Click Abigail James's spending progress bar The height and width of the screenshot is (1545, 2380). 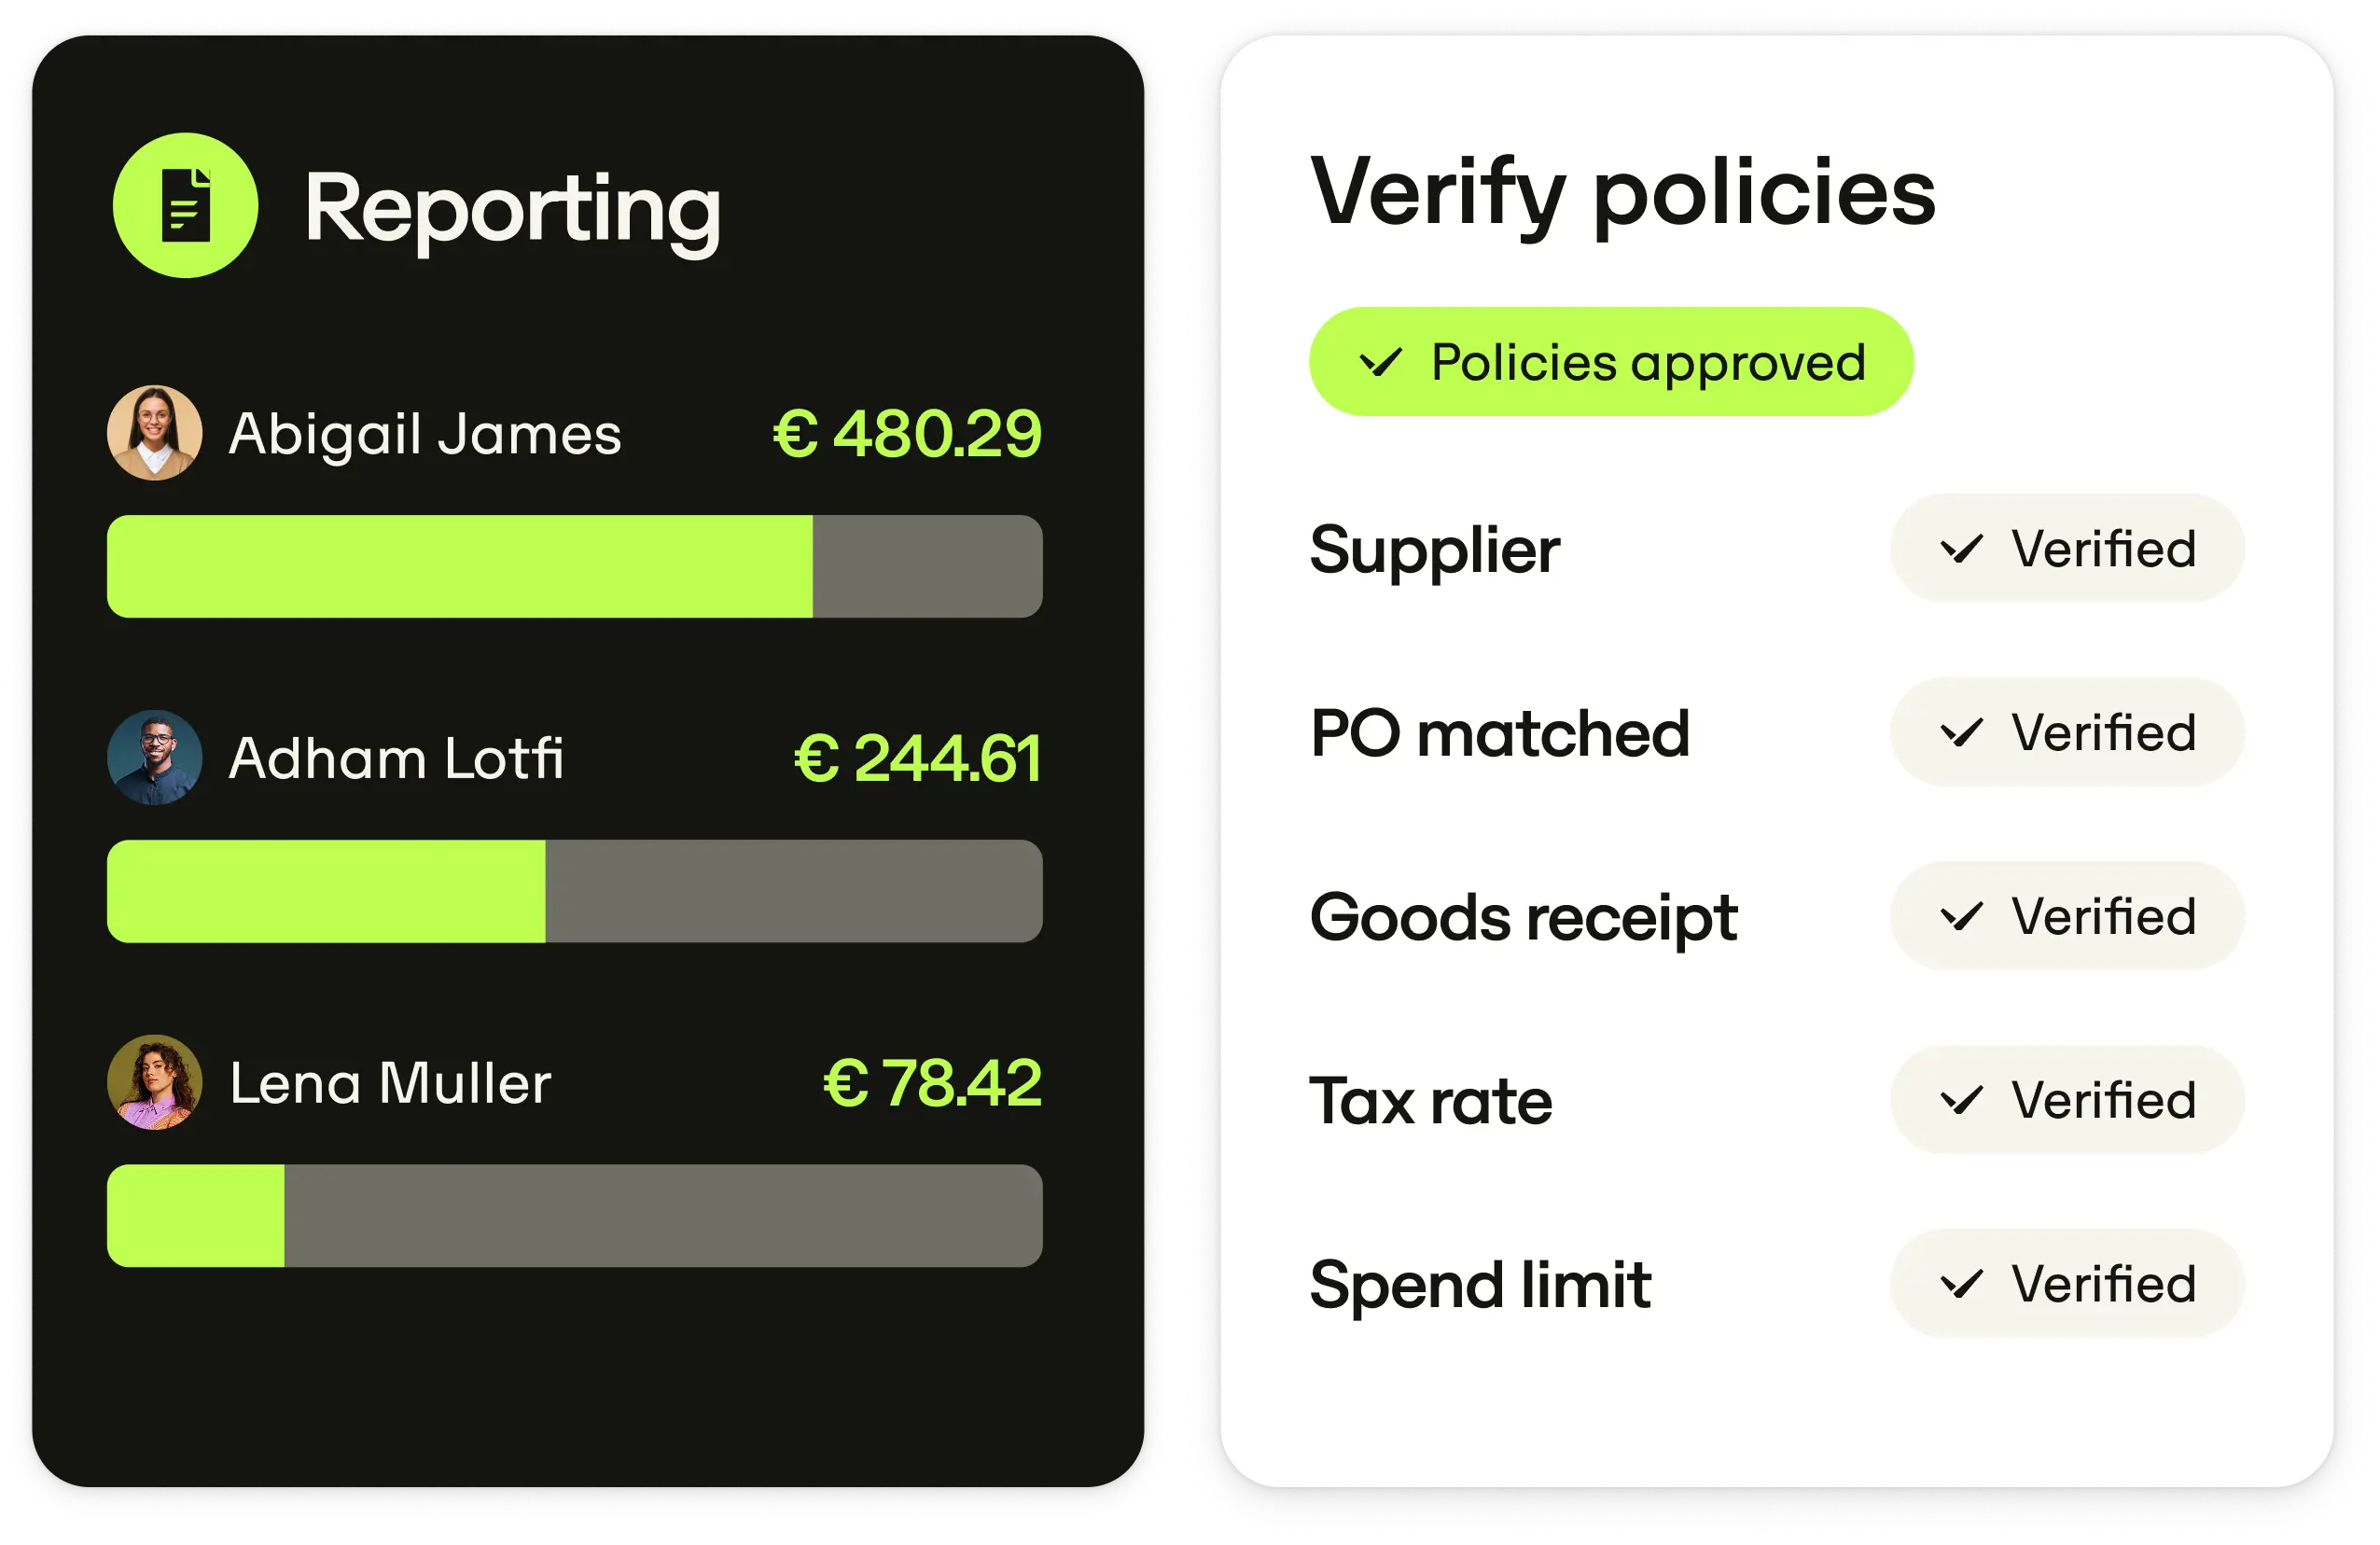click(x=575, y=566)
